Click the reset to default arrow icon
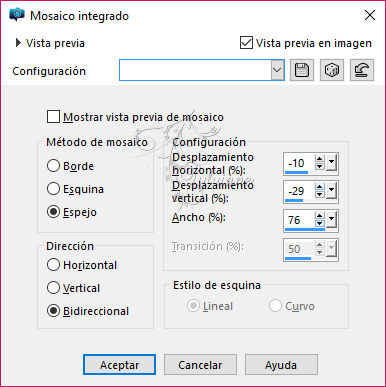 click(362, 70)
